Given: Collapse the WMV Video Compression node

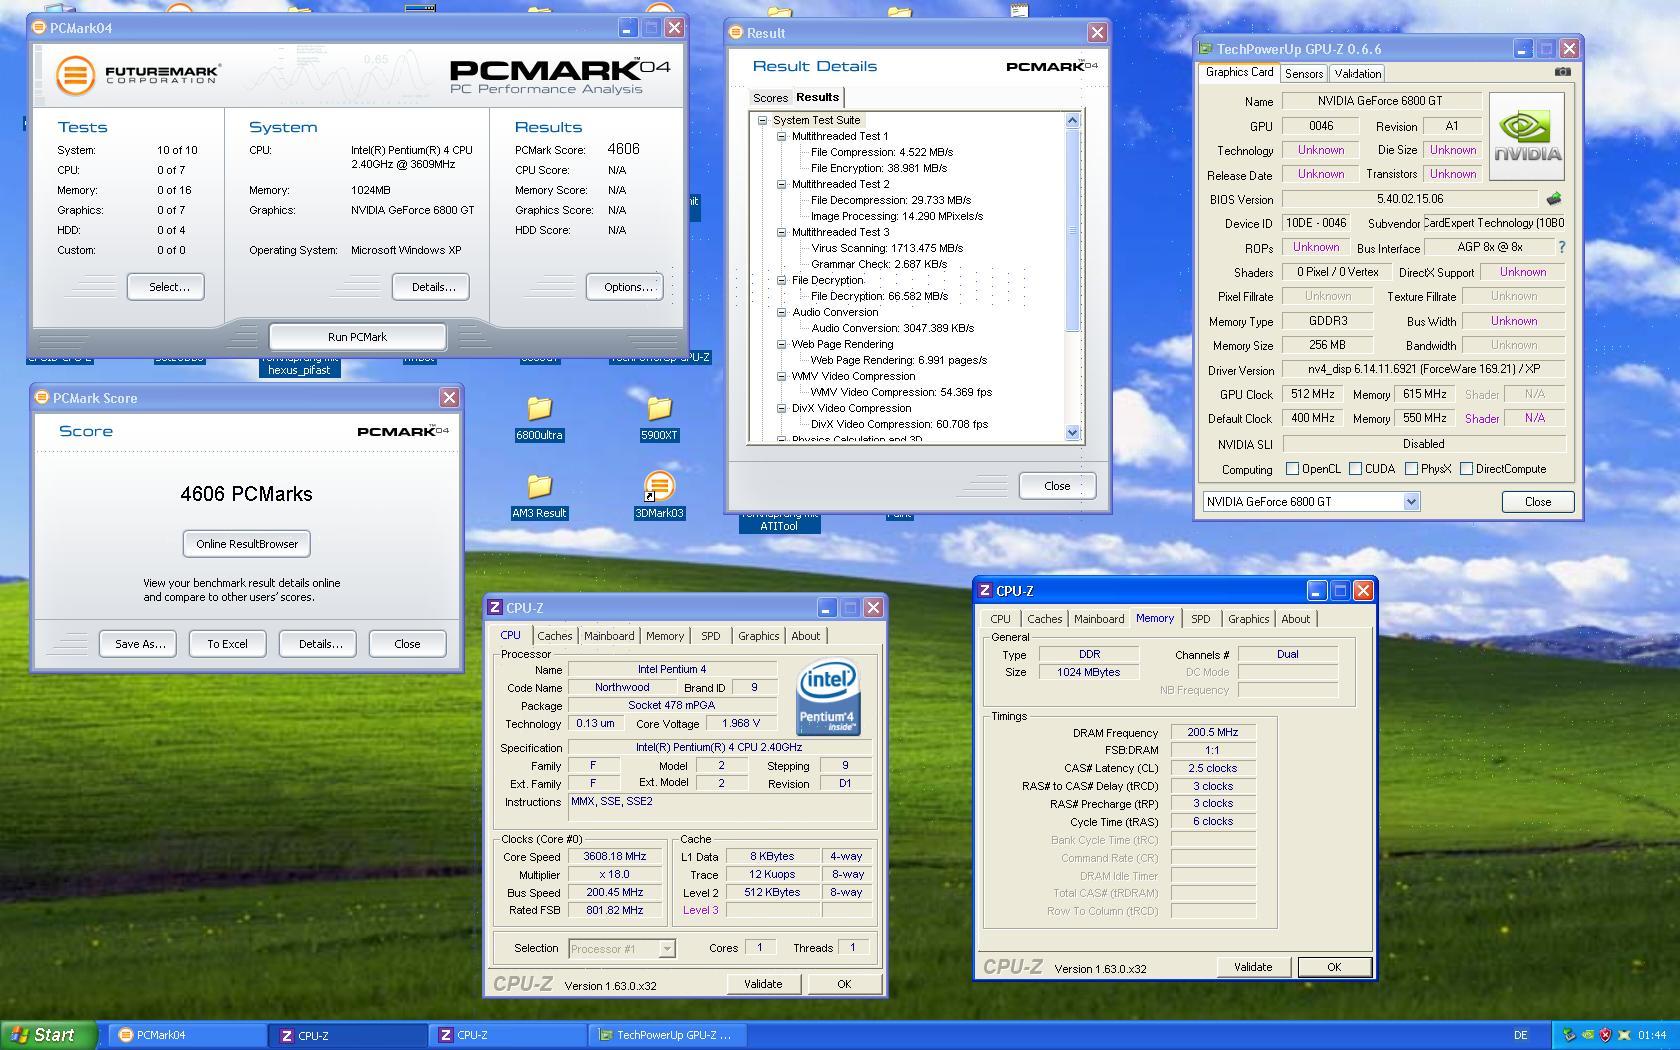Looking at the screenshot, I should (782, 376).
